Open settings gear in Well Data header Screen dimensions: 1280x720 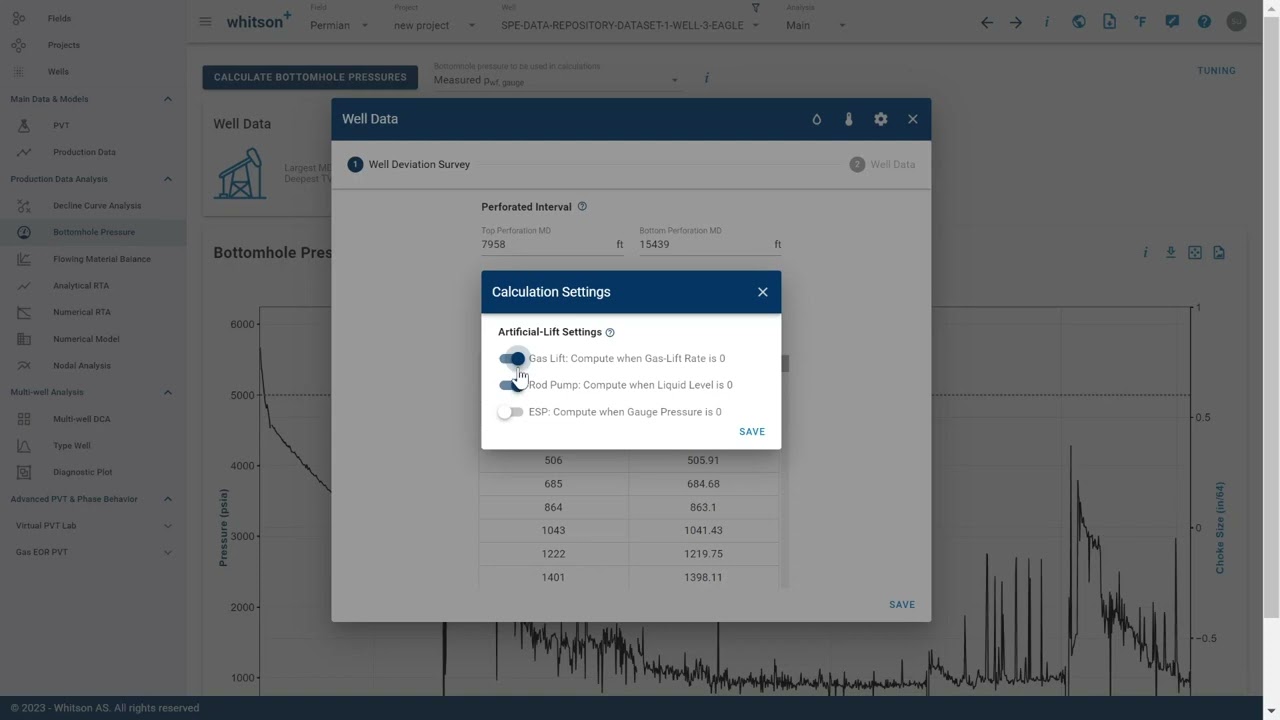tap(881, 119)
